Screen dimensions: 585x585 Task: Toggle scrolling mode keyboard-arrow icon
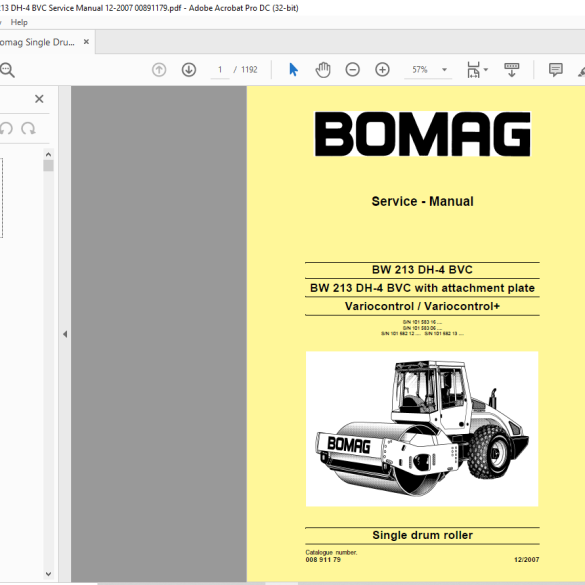point(512,70)
